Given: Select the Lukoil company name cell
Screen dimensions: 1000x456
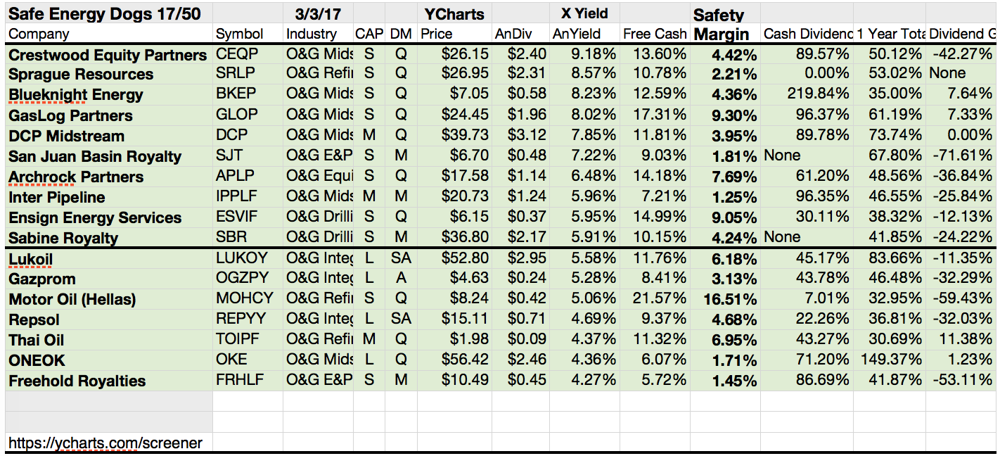Looking at the screenshot, I should [109, 258].
